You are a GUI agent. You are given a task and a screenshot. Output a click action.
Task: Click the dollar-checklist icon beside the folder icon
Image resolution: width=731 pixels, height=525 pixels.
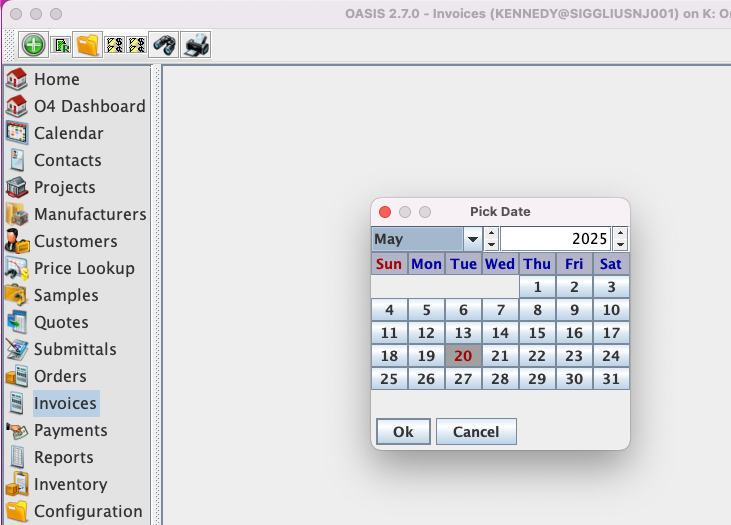115,45
